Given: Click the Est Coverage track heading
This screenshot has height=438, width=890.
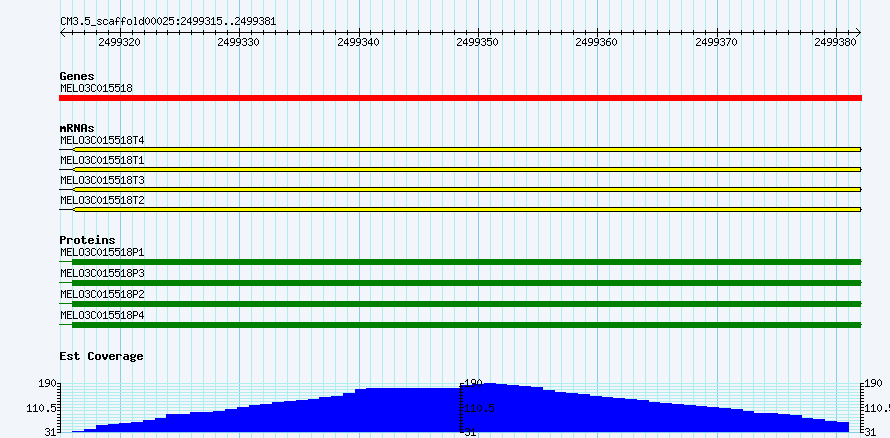Looking at the screenshot, I should pos(102,356).
